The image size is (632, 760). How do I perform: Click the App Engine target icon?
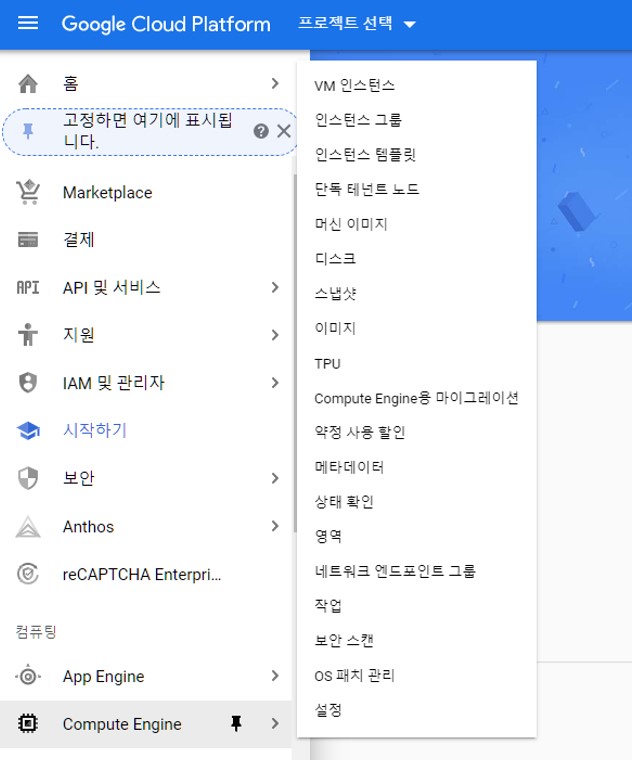click(28, 676)
